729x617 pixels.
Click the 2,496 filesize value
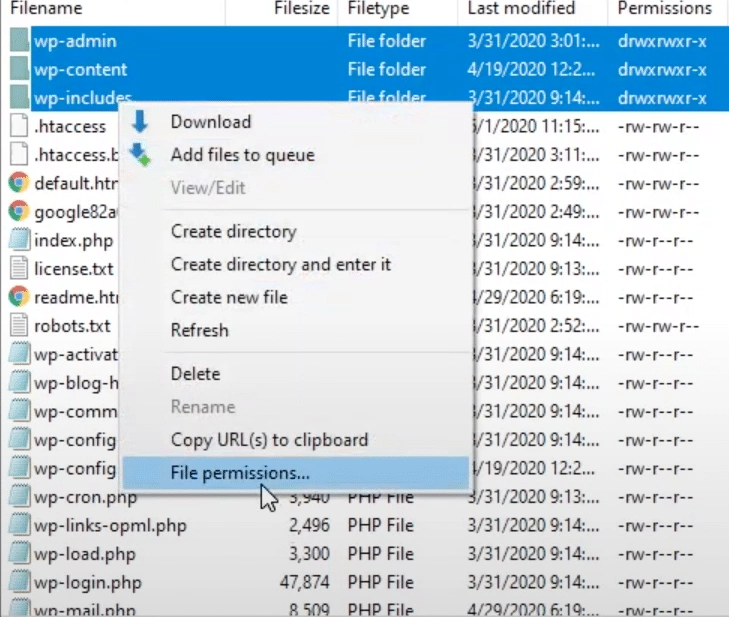click(x=309, y=525)
